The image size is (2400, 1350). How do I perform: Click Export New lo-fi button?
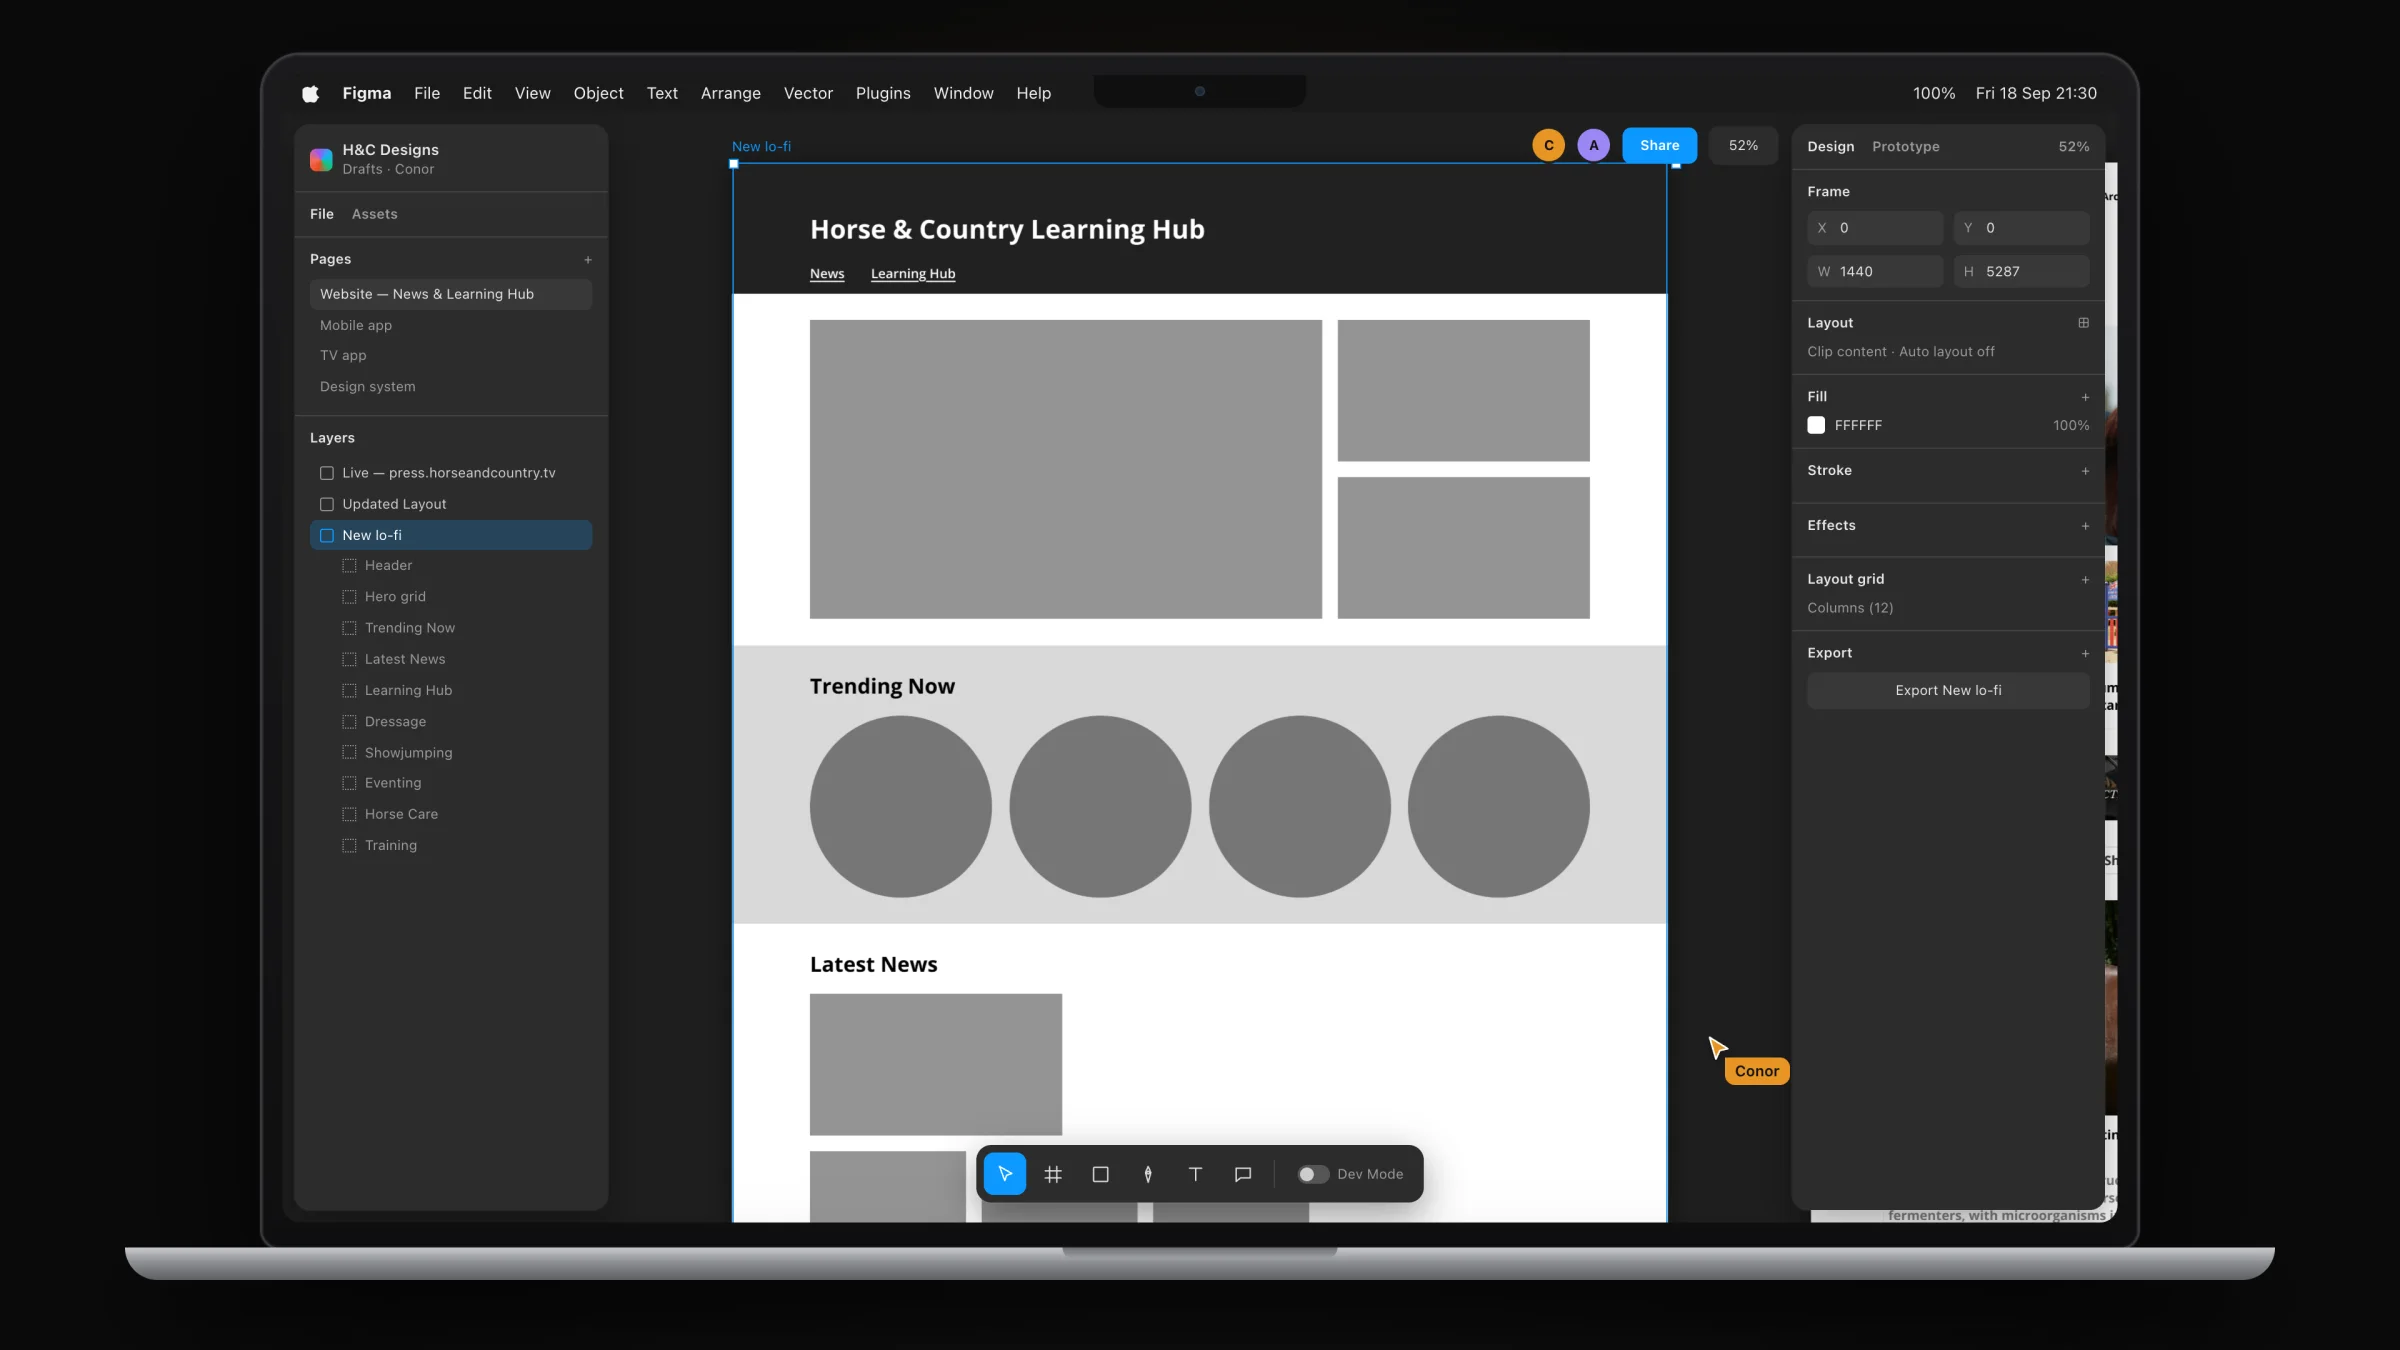(x=1948, y=690)
